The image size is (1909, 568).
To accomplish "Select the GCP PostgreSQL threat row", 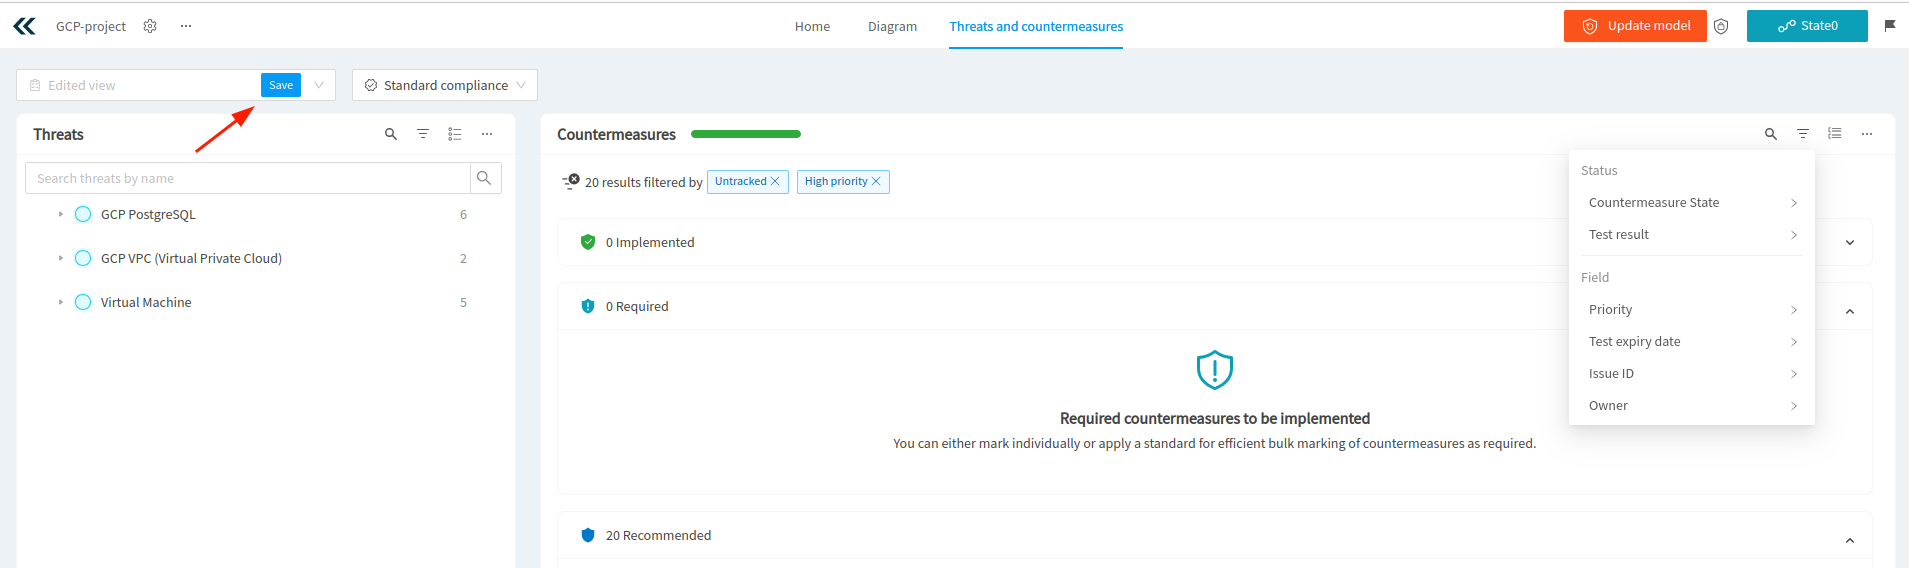I will pyautogui.click(x=264, y=214).
